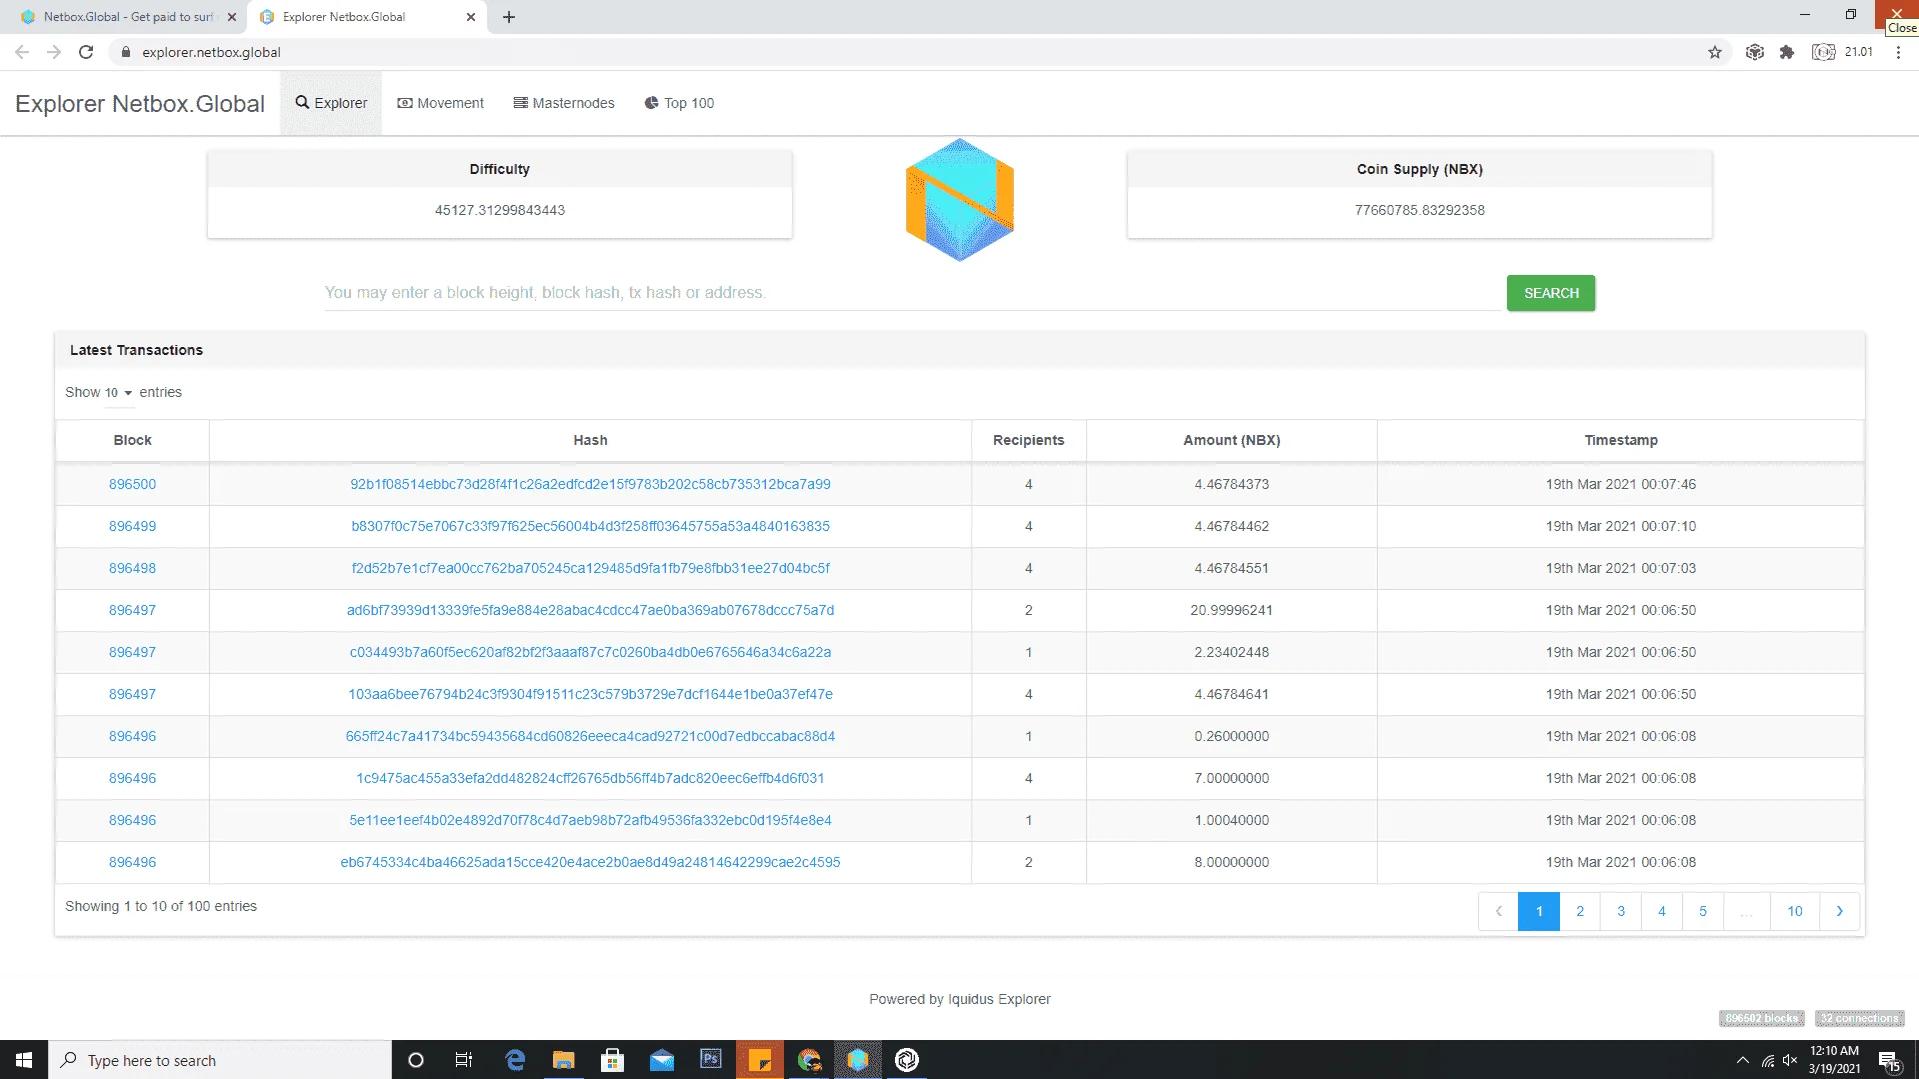Open the extensions puzzle icon
The height and width of the screenshot is (1079, 1919).
tap(1787, 52)
